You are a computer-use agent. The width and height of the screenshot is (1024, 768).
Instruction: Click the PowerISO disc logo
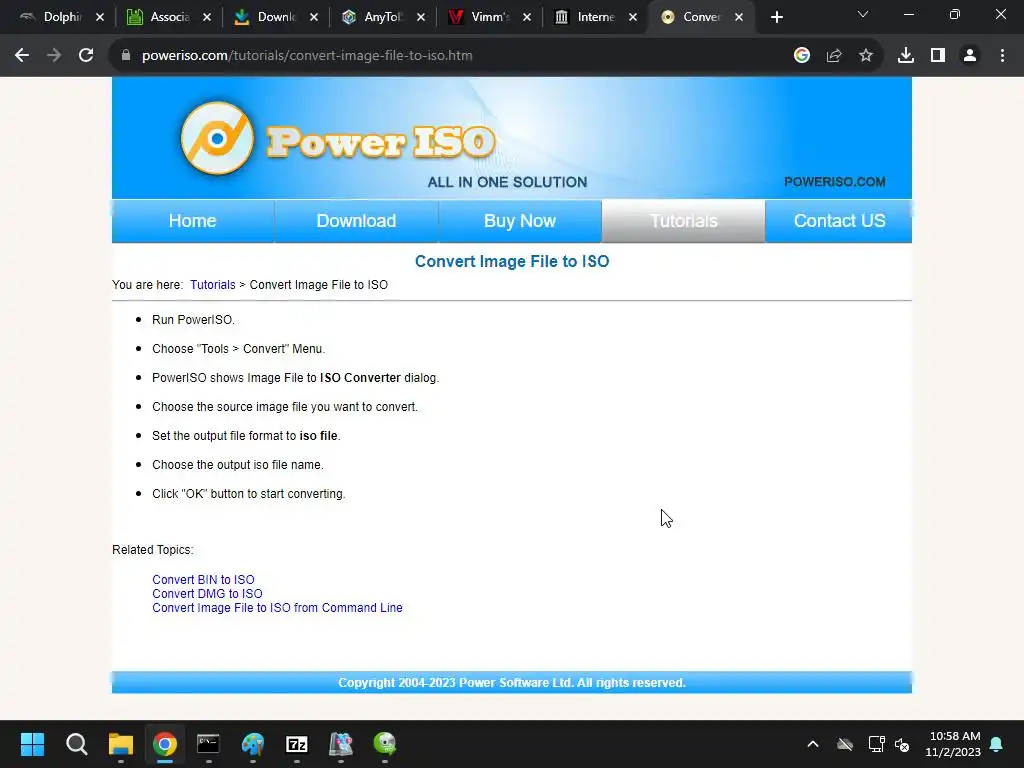217,138
